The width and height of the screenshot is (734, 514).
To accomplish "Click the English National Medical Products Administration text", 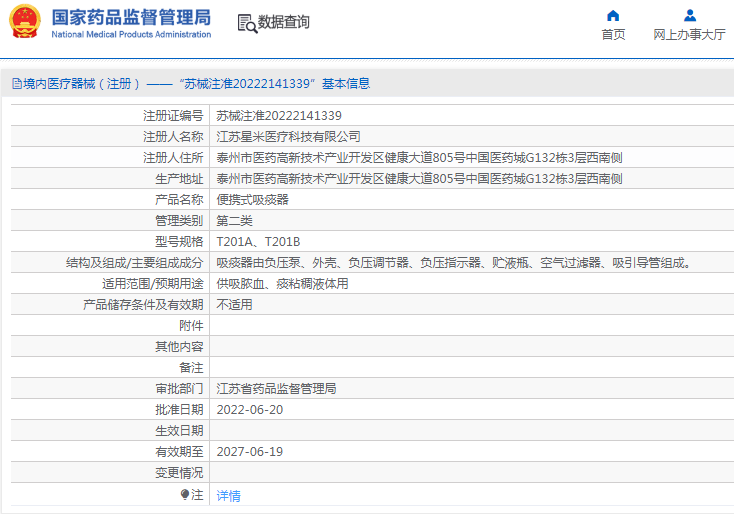I will tap(130, 34).
